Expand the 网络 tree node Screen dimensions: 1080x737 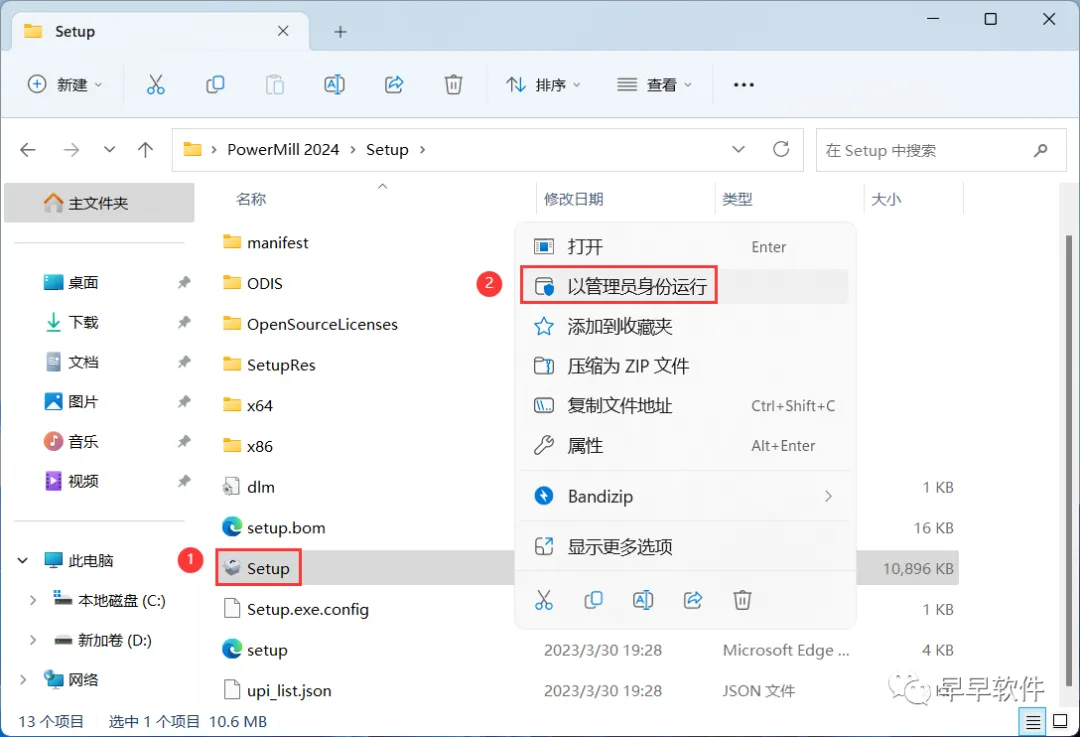coord(23,680)
